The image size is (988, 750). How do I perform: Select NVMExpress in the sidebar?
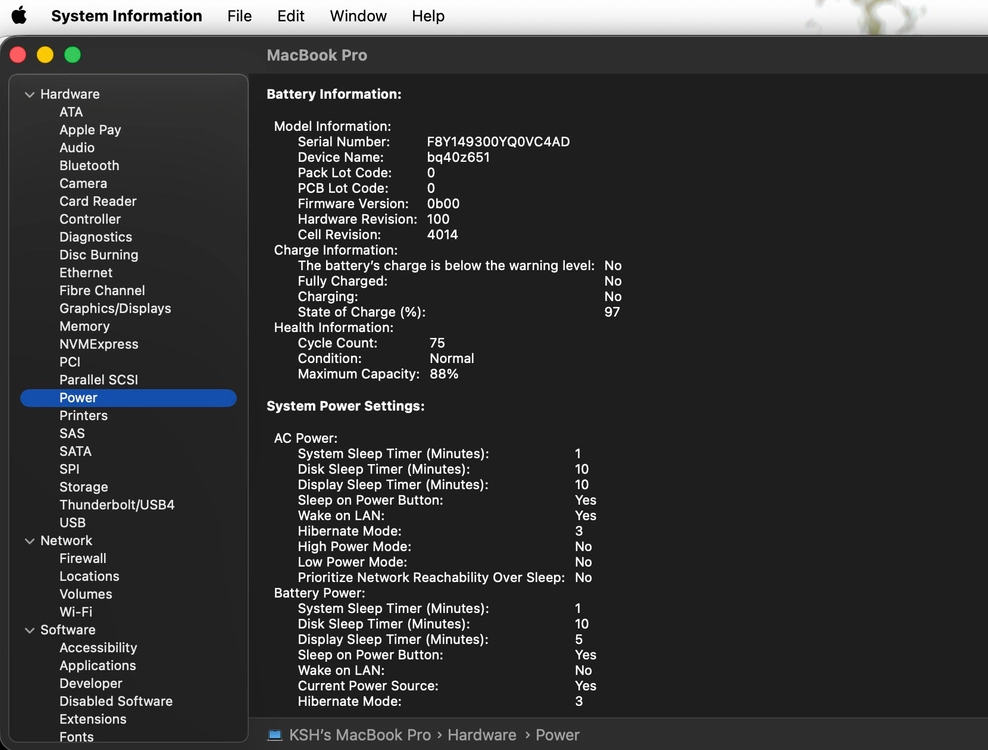(x=99, y=344)
